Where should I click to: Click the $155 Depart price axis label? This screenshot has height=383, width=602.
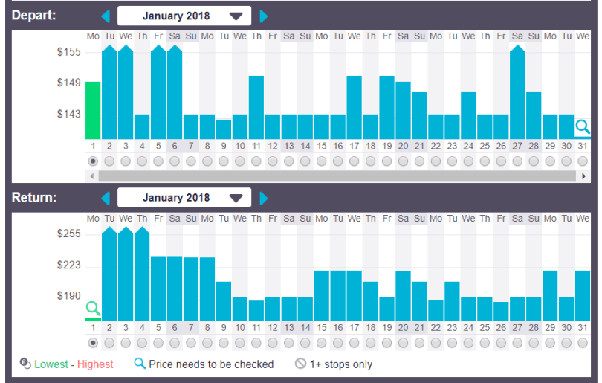tap(69, 52)
